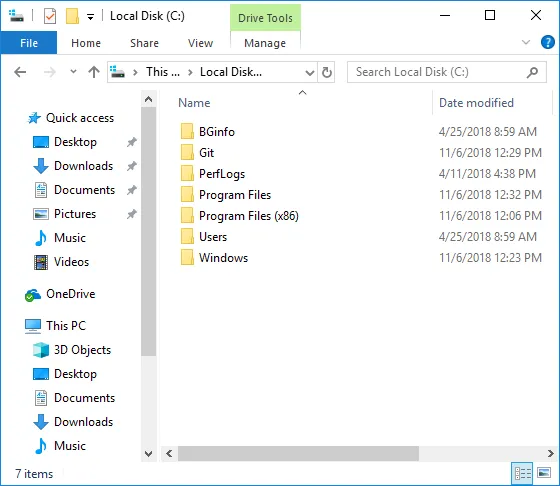
Task: Go up one level with up arrow
Action: [94, 72]
